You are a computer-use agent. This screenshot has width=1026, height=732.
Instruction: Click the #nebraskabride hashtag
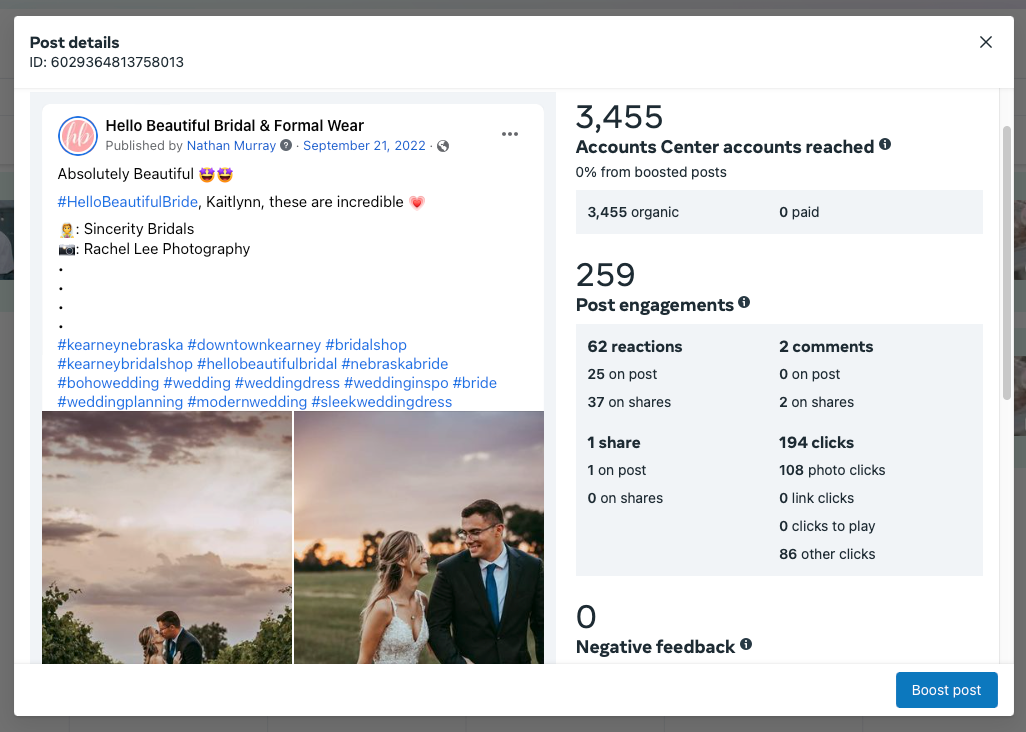point(395,364)
